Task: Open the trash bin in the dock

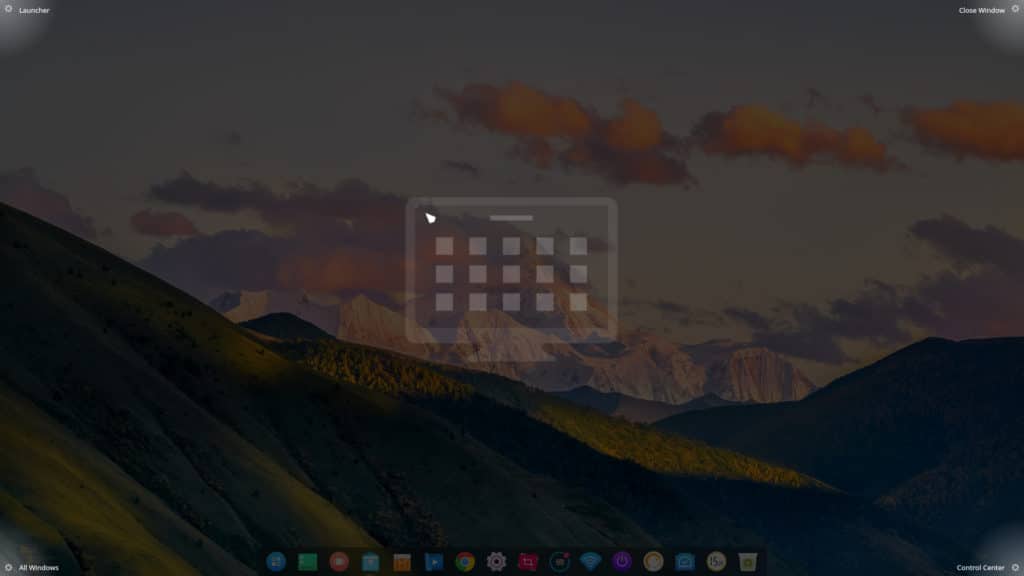Action: point(748,562)
